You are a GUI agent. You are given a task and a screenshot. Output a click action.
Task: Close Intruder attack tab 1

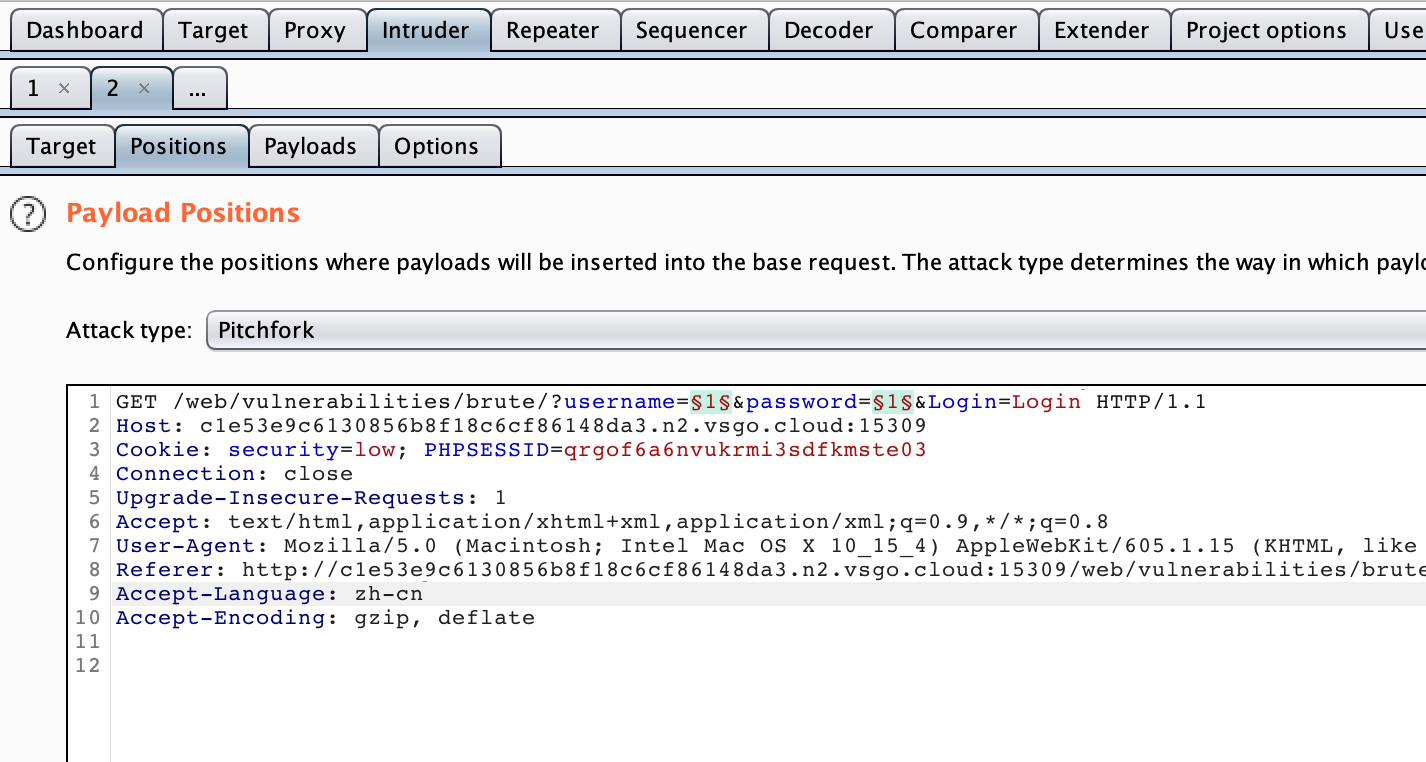click(x=65, y=88)
